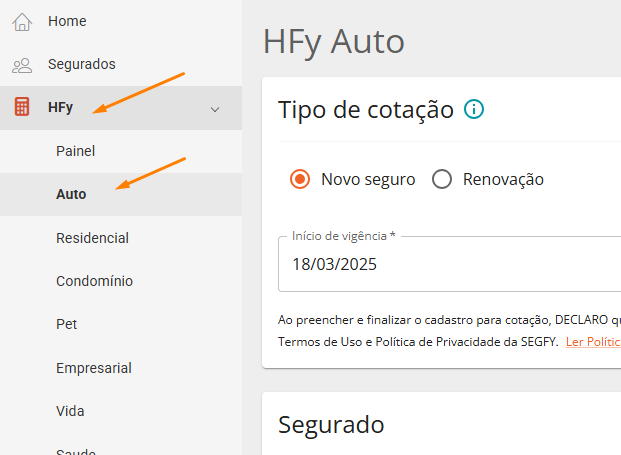Open Residencial submenu item
This screenshot has width=621, height=455.
pyautogui.click(x=92, y=238)
